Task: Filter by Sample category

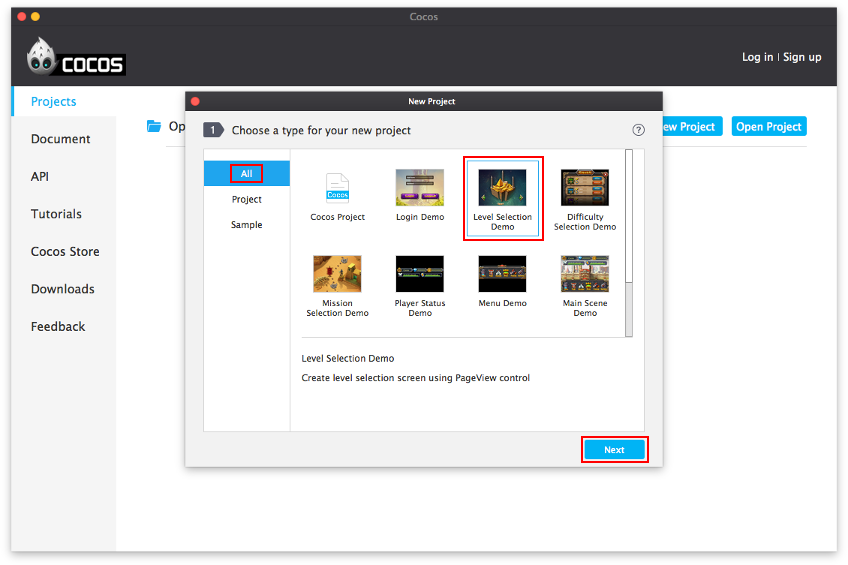Action: [x=247, y=224]
